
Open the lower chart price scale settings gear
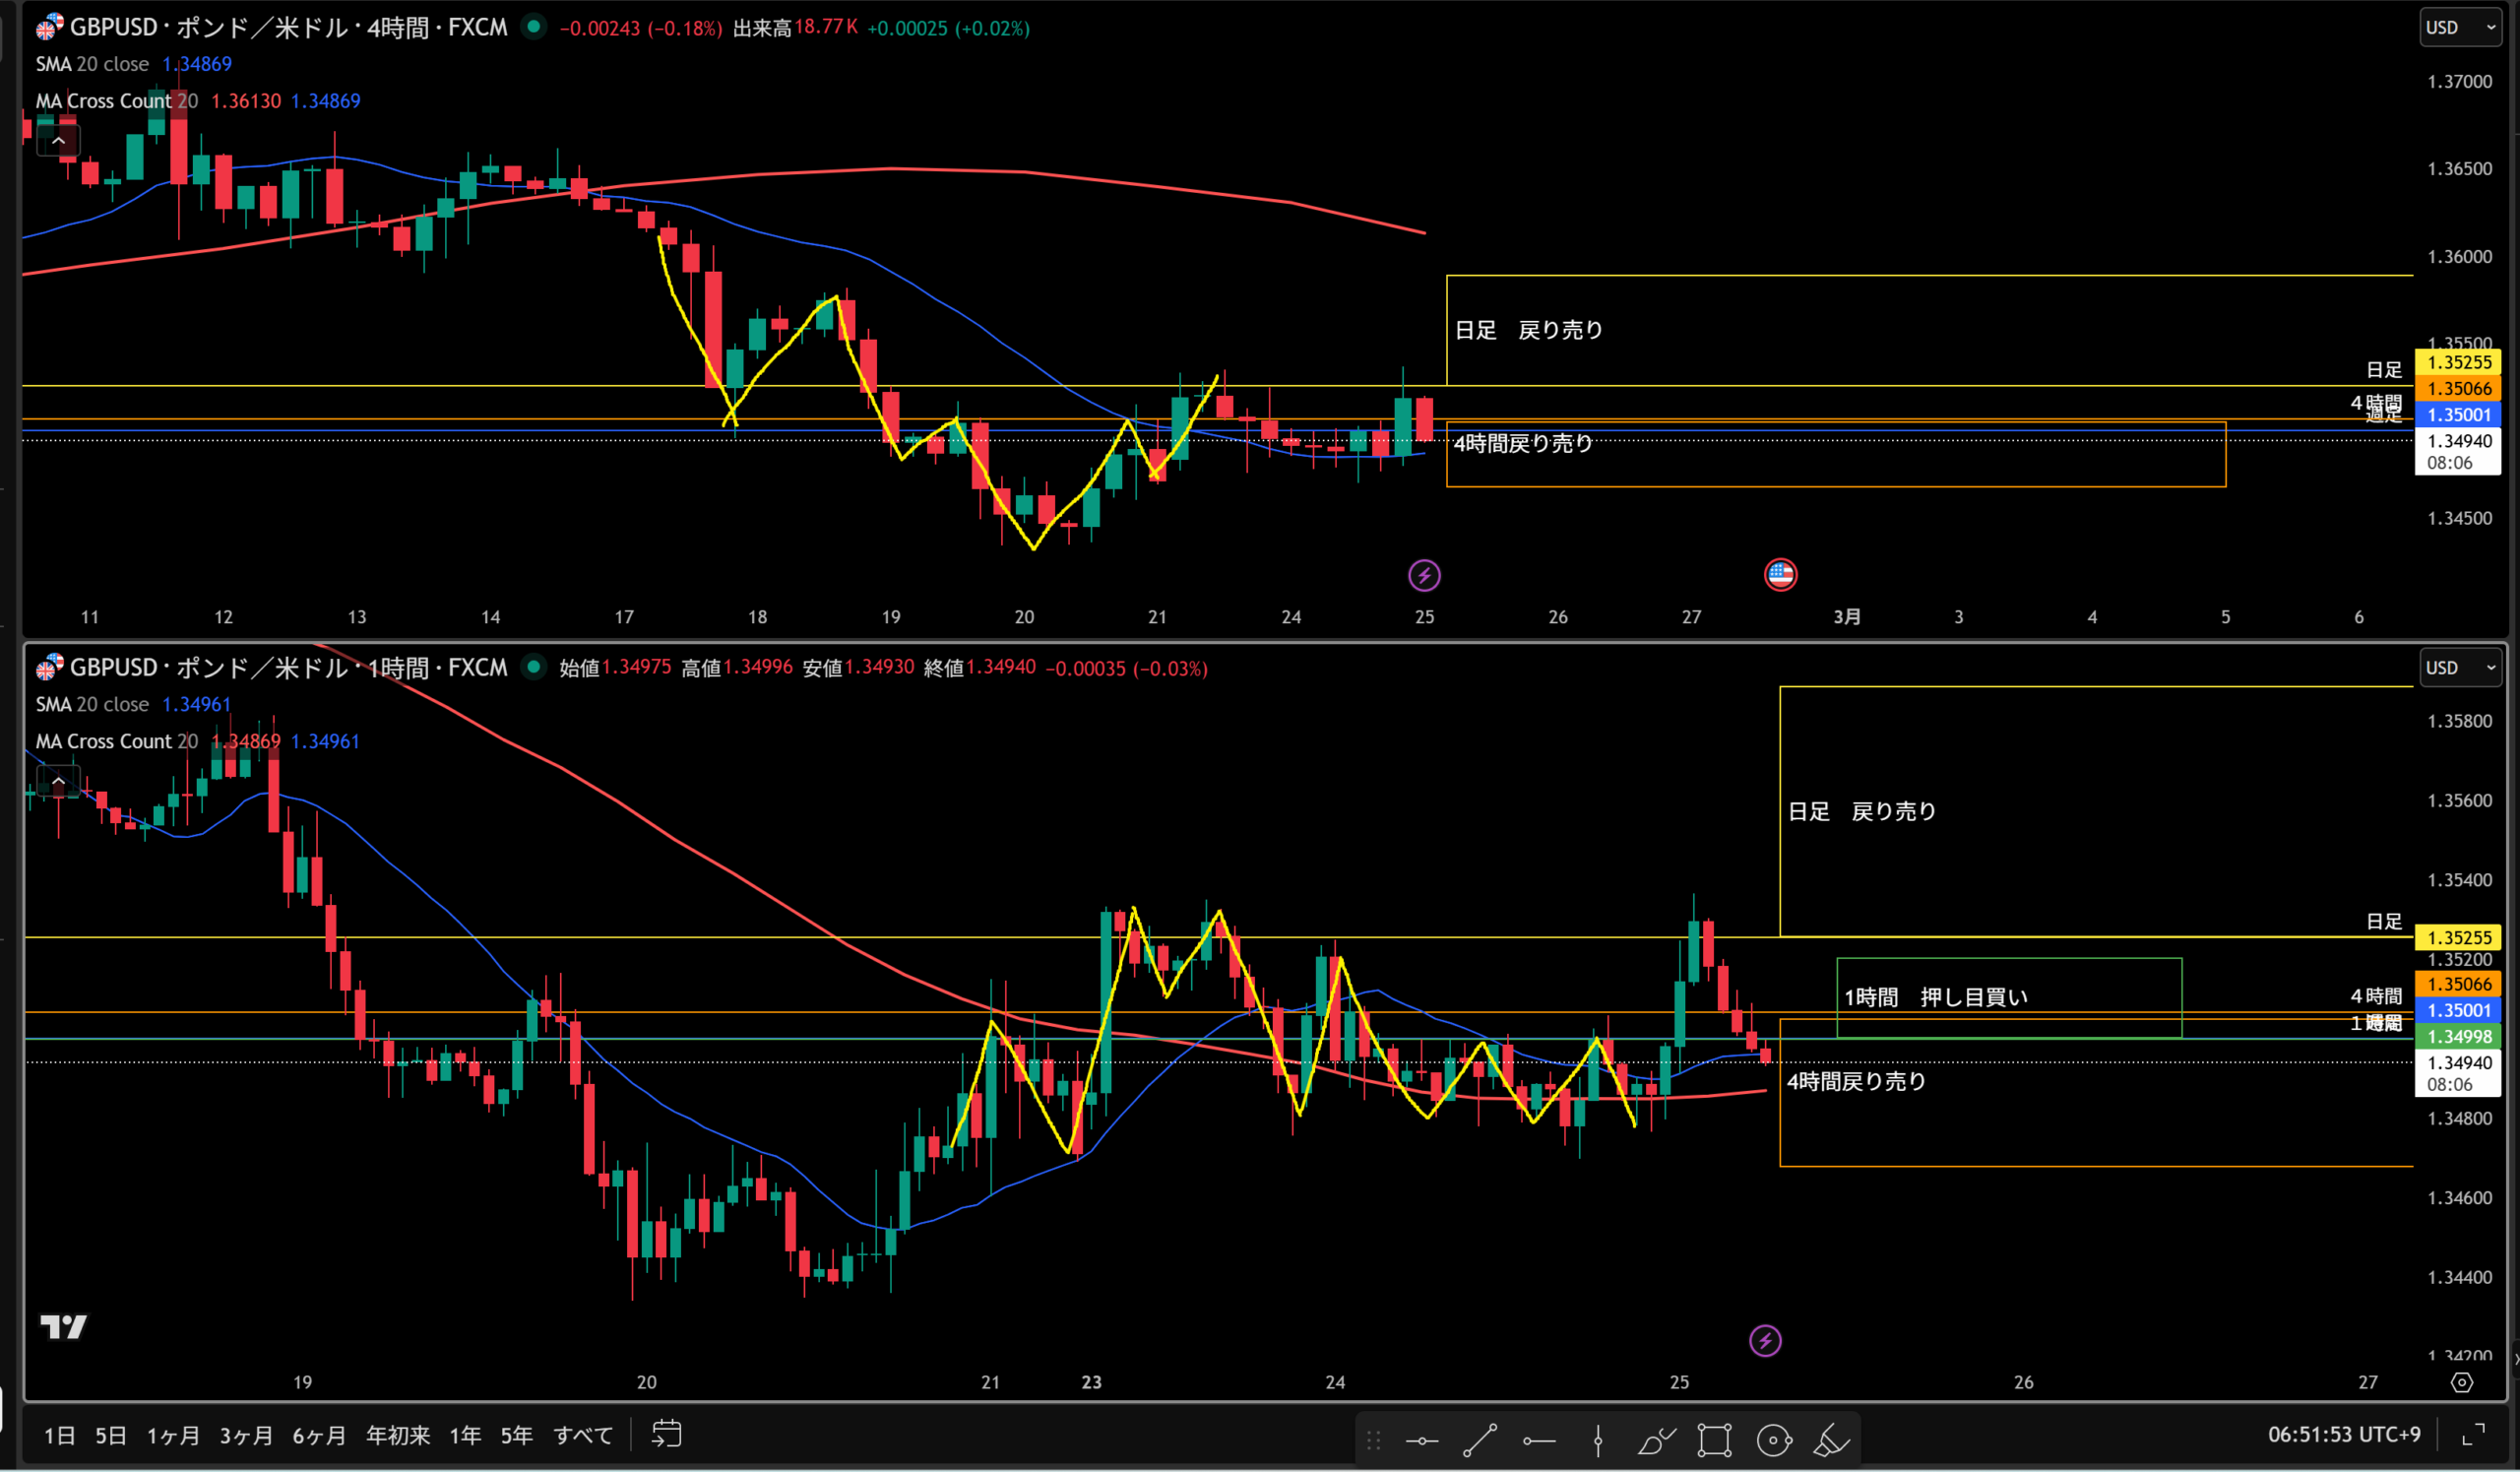(x=2462, y=1382)
